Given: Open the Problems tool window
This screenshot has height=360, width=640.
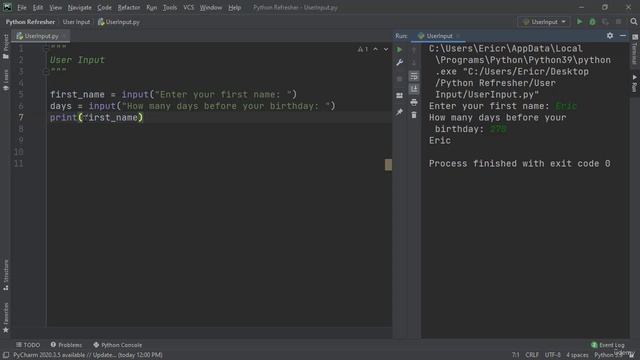Looking at the screenshot, I should 66,345.
